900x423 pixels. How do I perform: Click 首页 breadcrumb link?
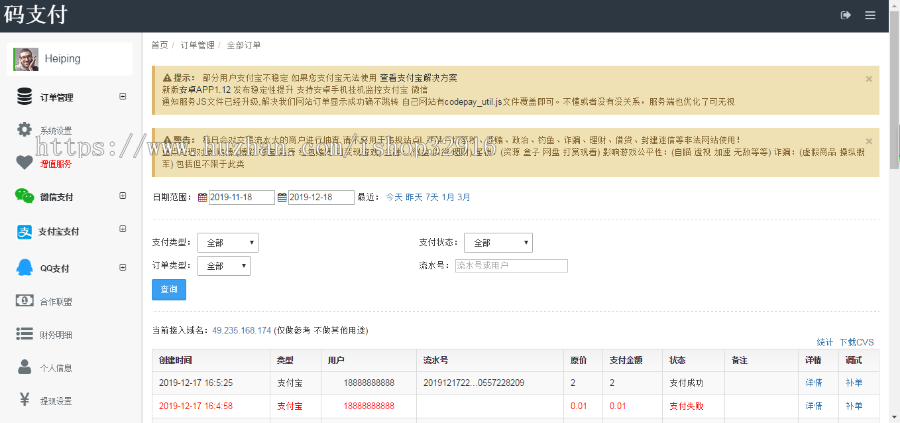point(160,45)
